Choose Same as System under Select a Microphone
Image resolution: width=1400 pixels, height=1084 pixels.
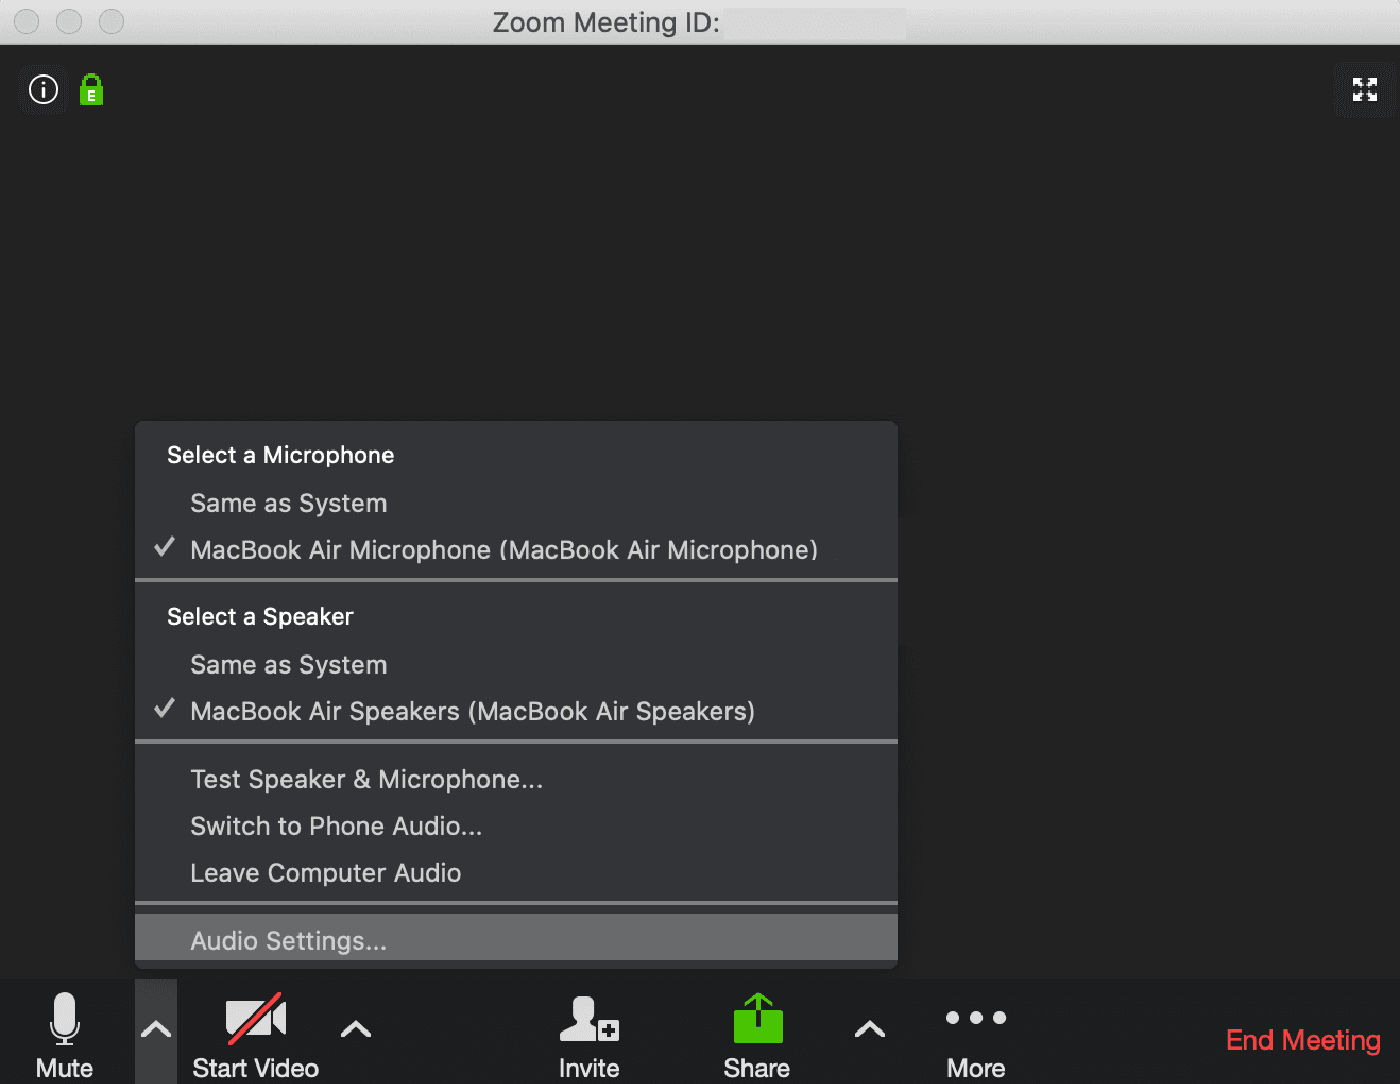coord(288,503)
